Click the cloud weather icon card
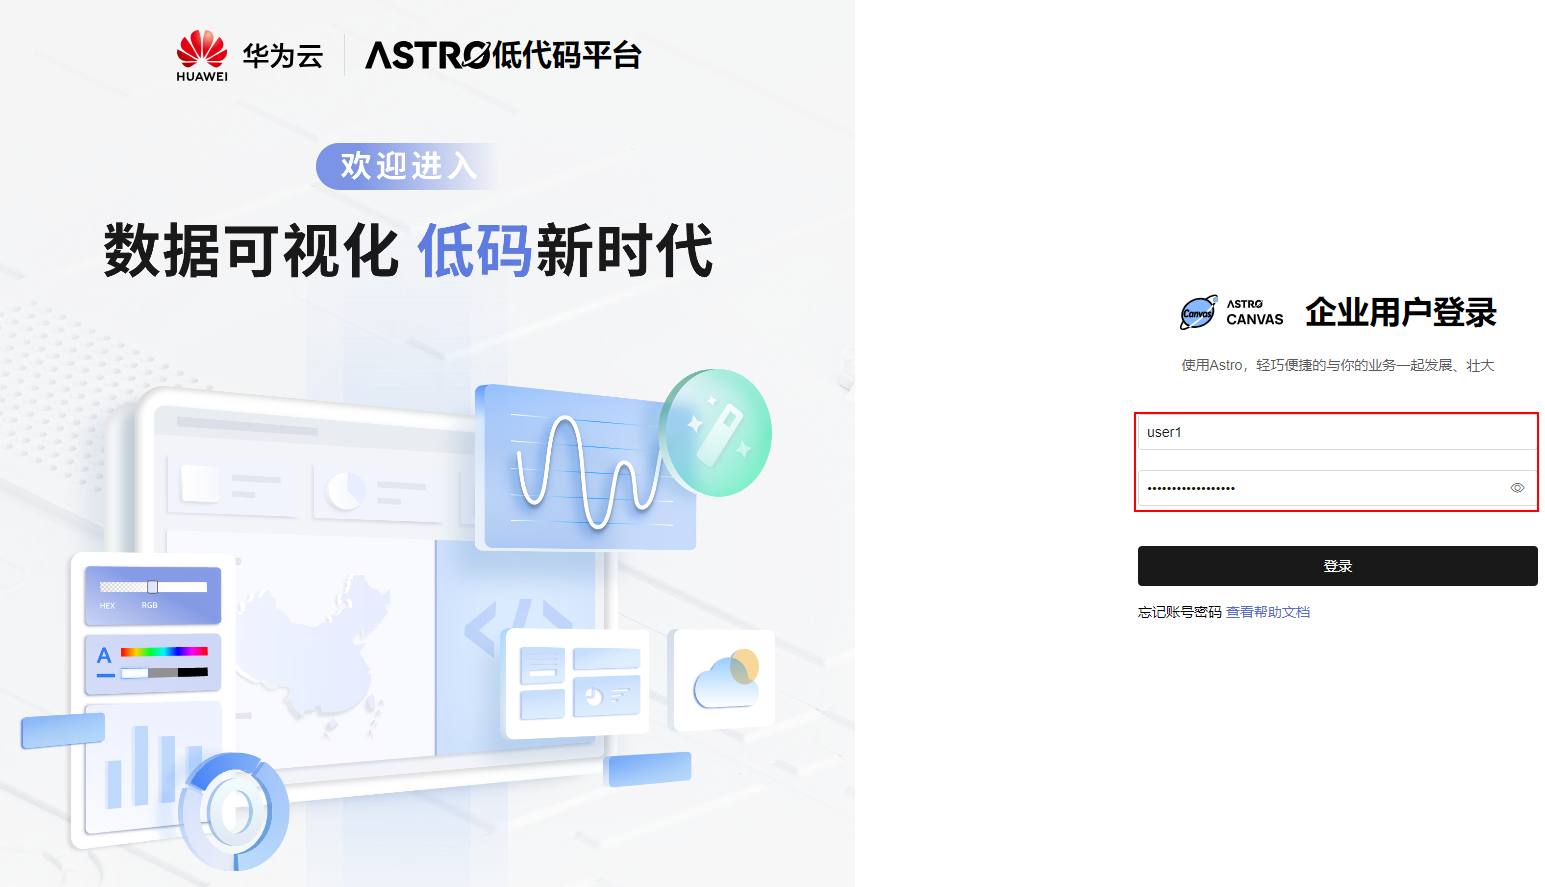Screen dimensions: 1545x887 click(725, 680)
